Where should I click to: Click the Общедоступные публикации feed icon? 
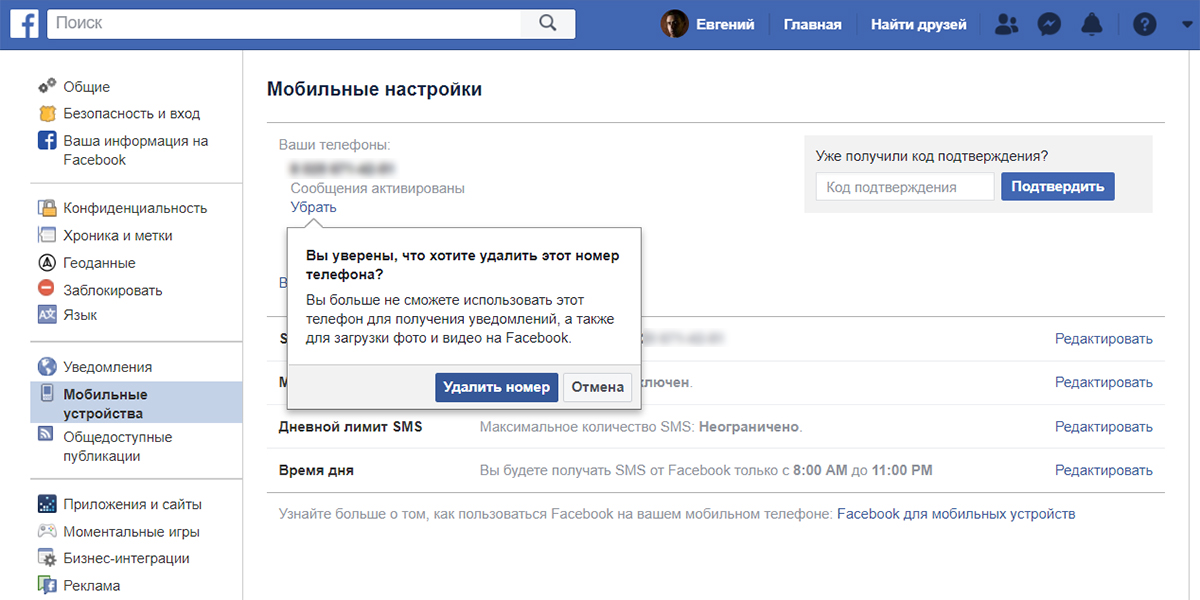[x=47, y=435]
